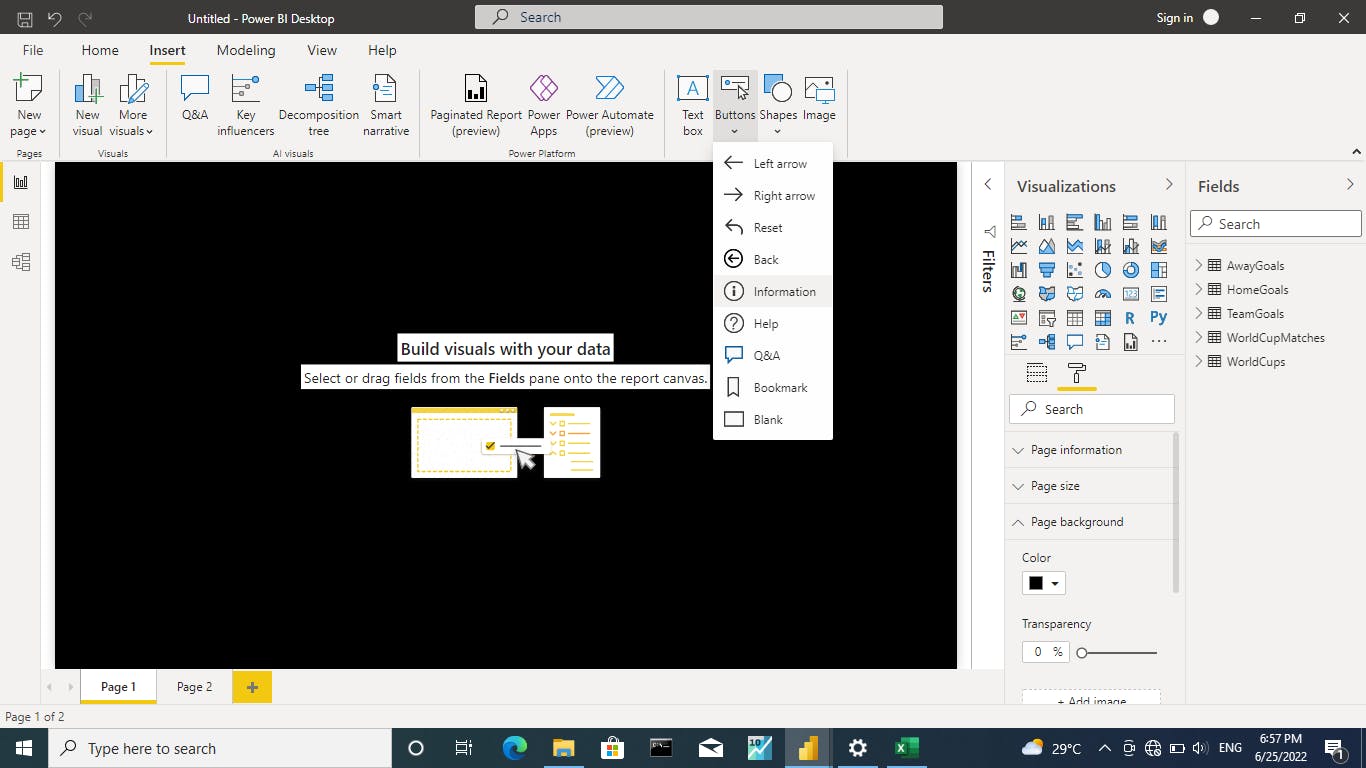Screen dimensions: 1366x768
Task: Open Report view in left sidebar
Action: coord(21,182)
